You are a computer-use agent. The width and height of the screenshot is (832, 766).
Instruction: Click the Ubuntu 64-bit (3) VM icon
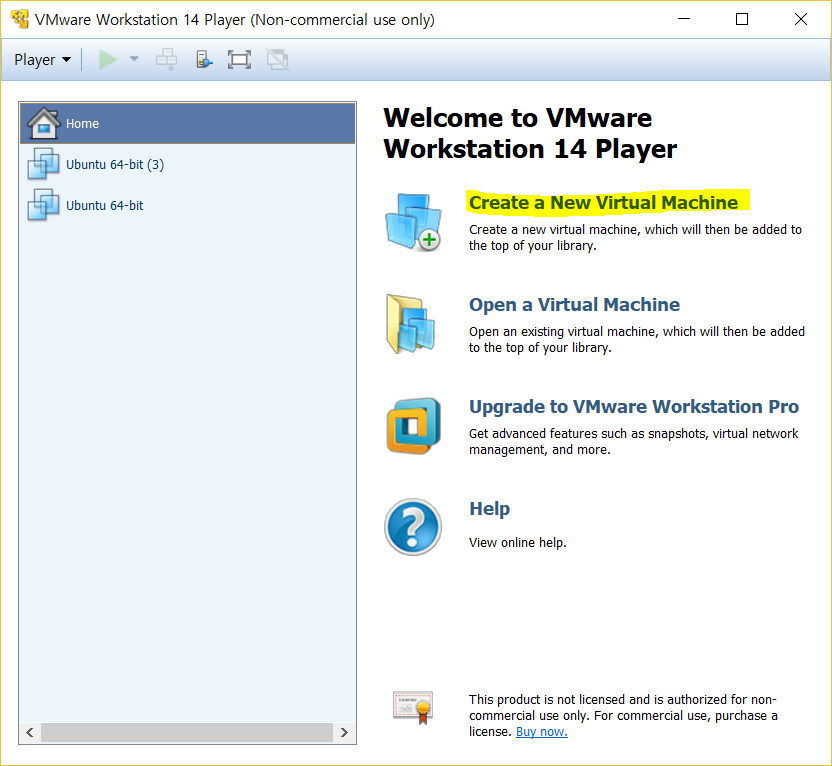tap(43, 164)
